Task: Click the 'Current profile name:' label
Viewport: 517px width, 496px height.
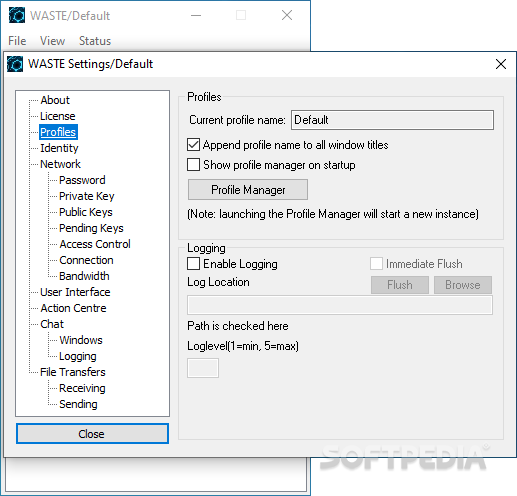Action: (x=237, y=120)
